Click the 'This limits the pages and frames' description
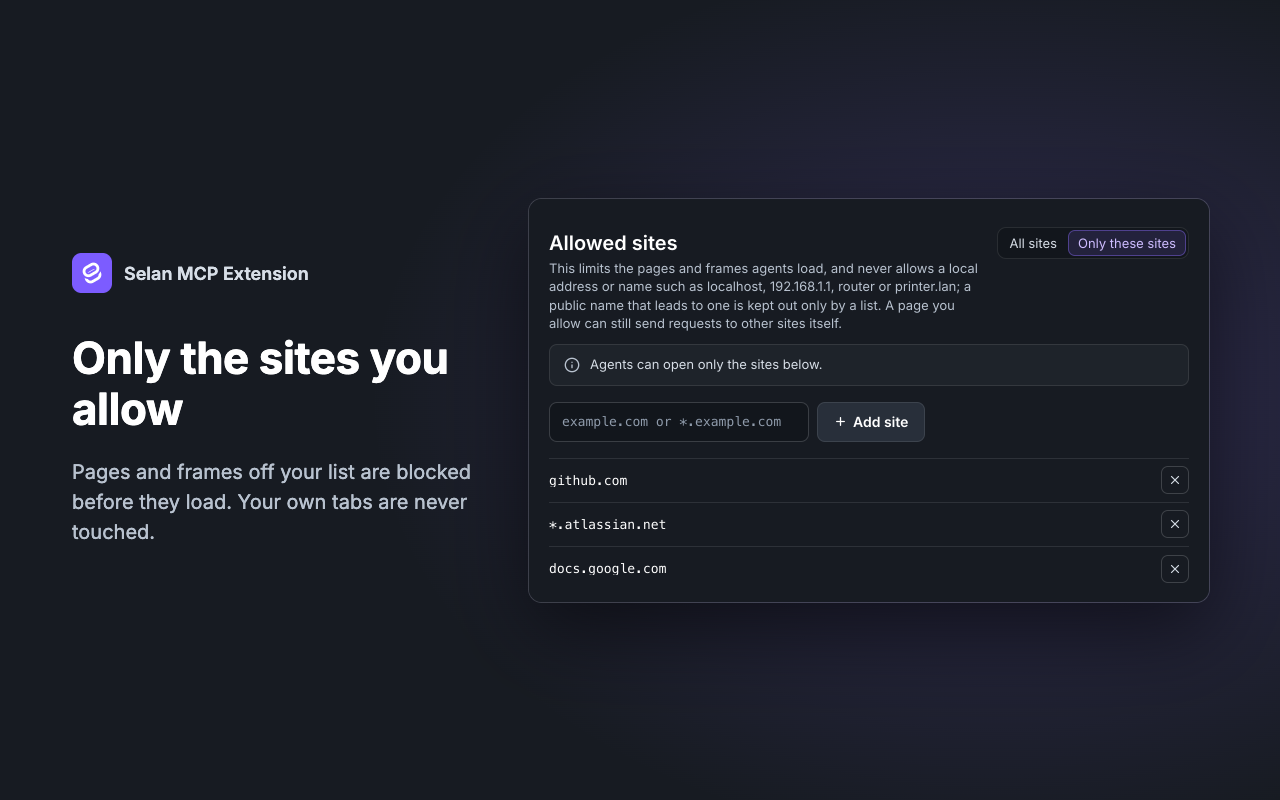 (x=764, y=296)
